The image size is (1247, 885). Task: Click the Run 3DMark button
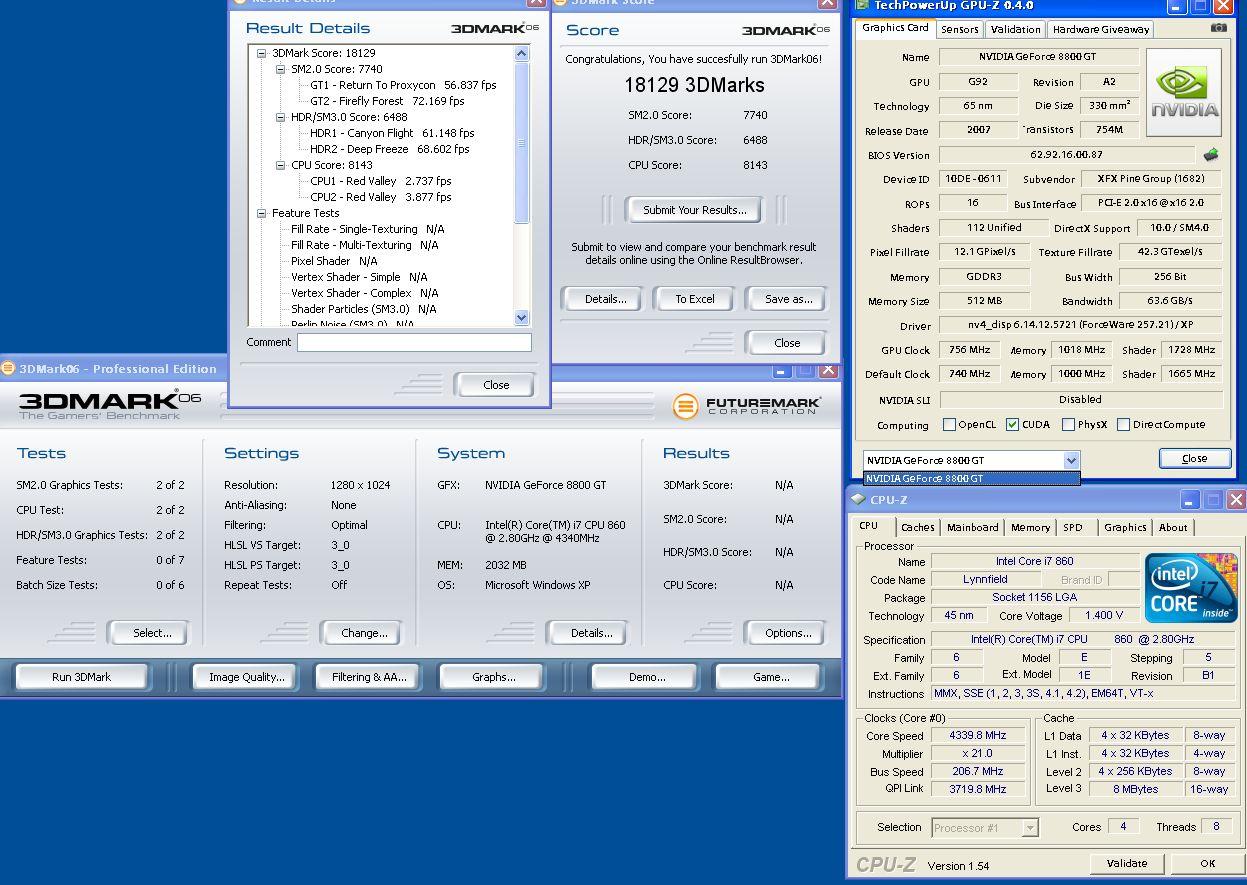(81, 677)
